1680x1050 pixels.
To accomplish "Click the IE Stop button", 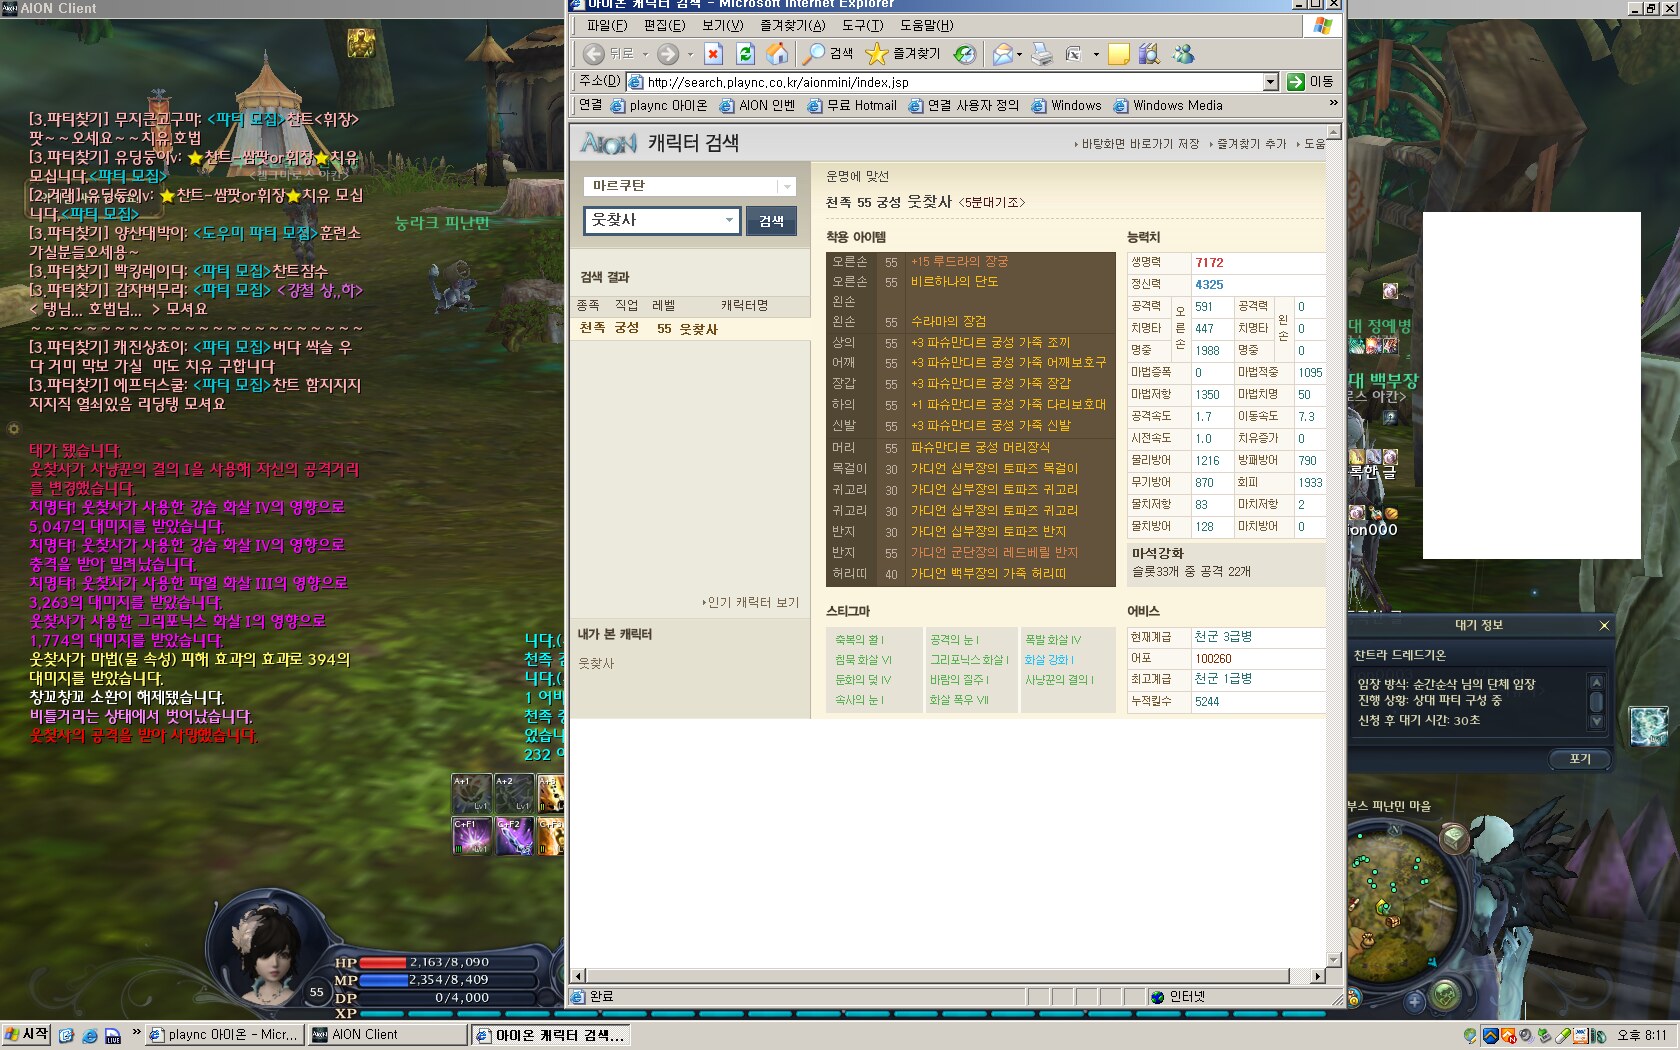I will point(713,54).
